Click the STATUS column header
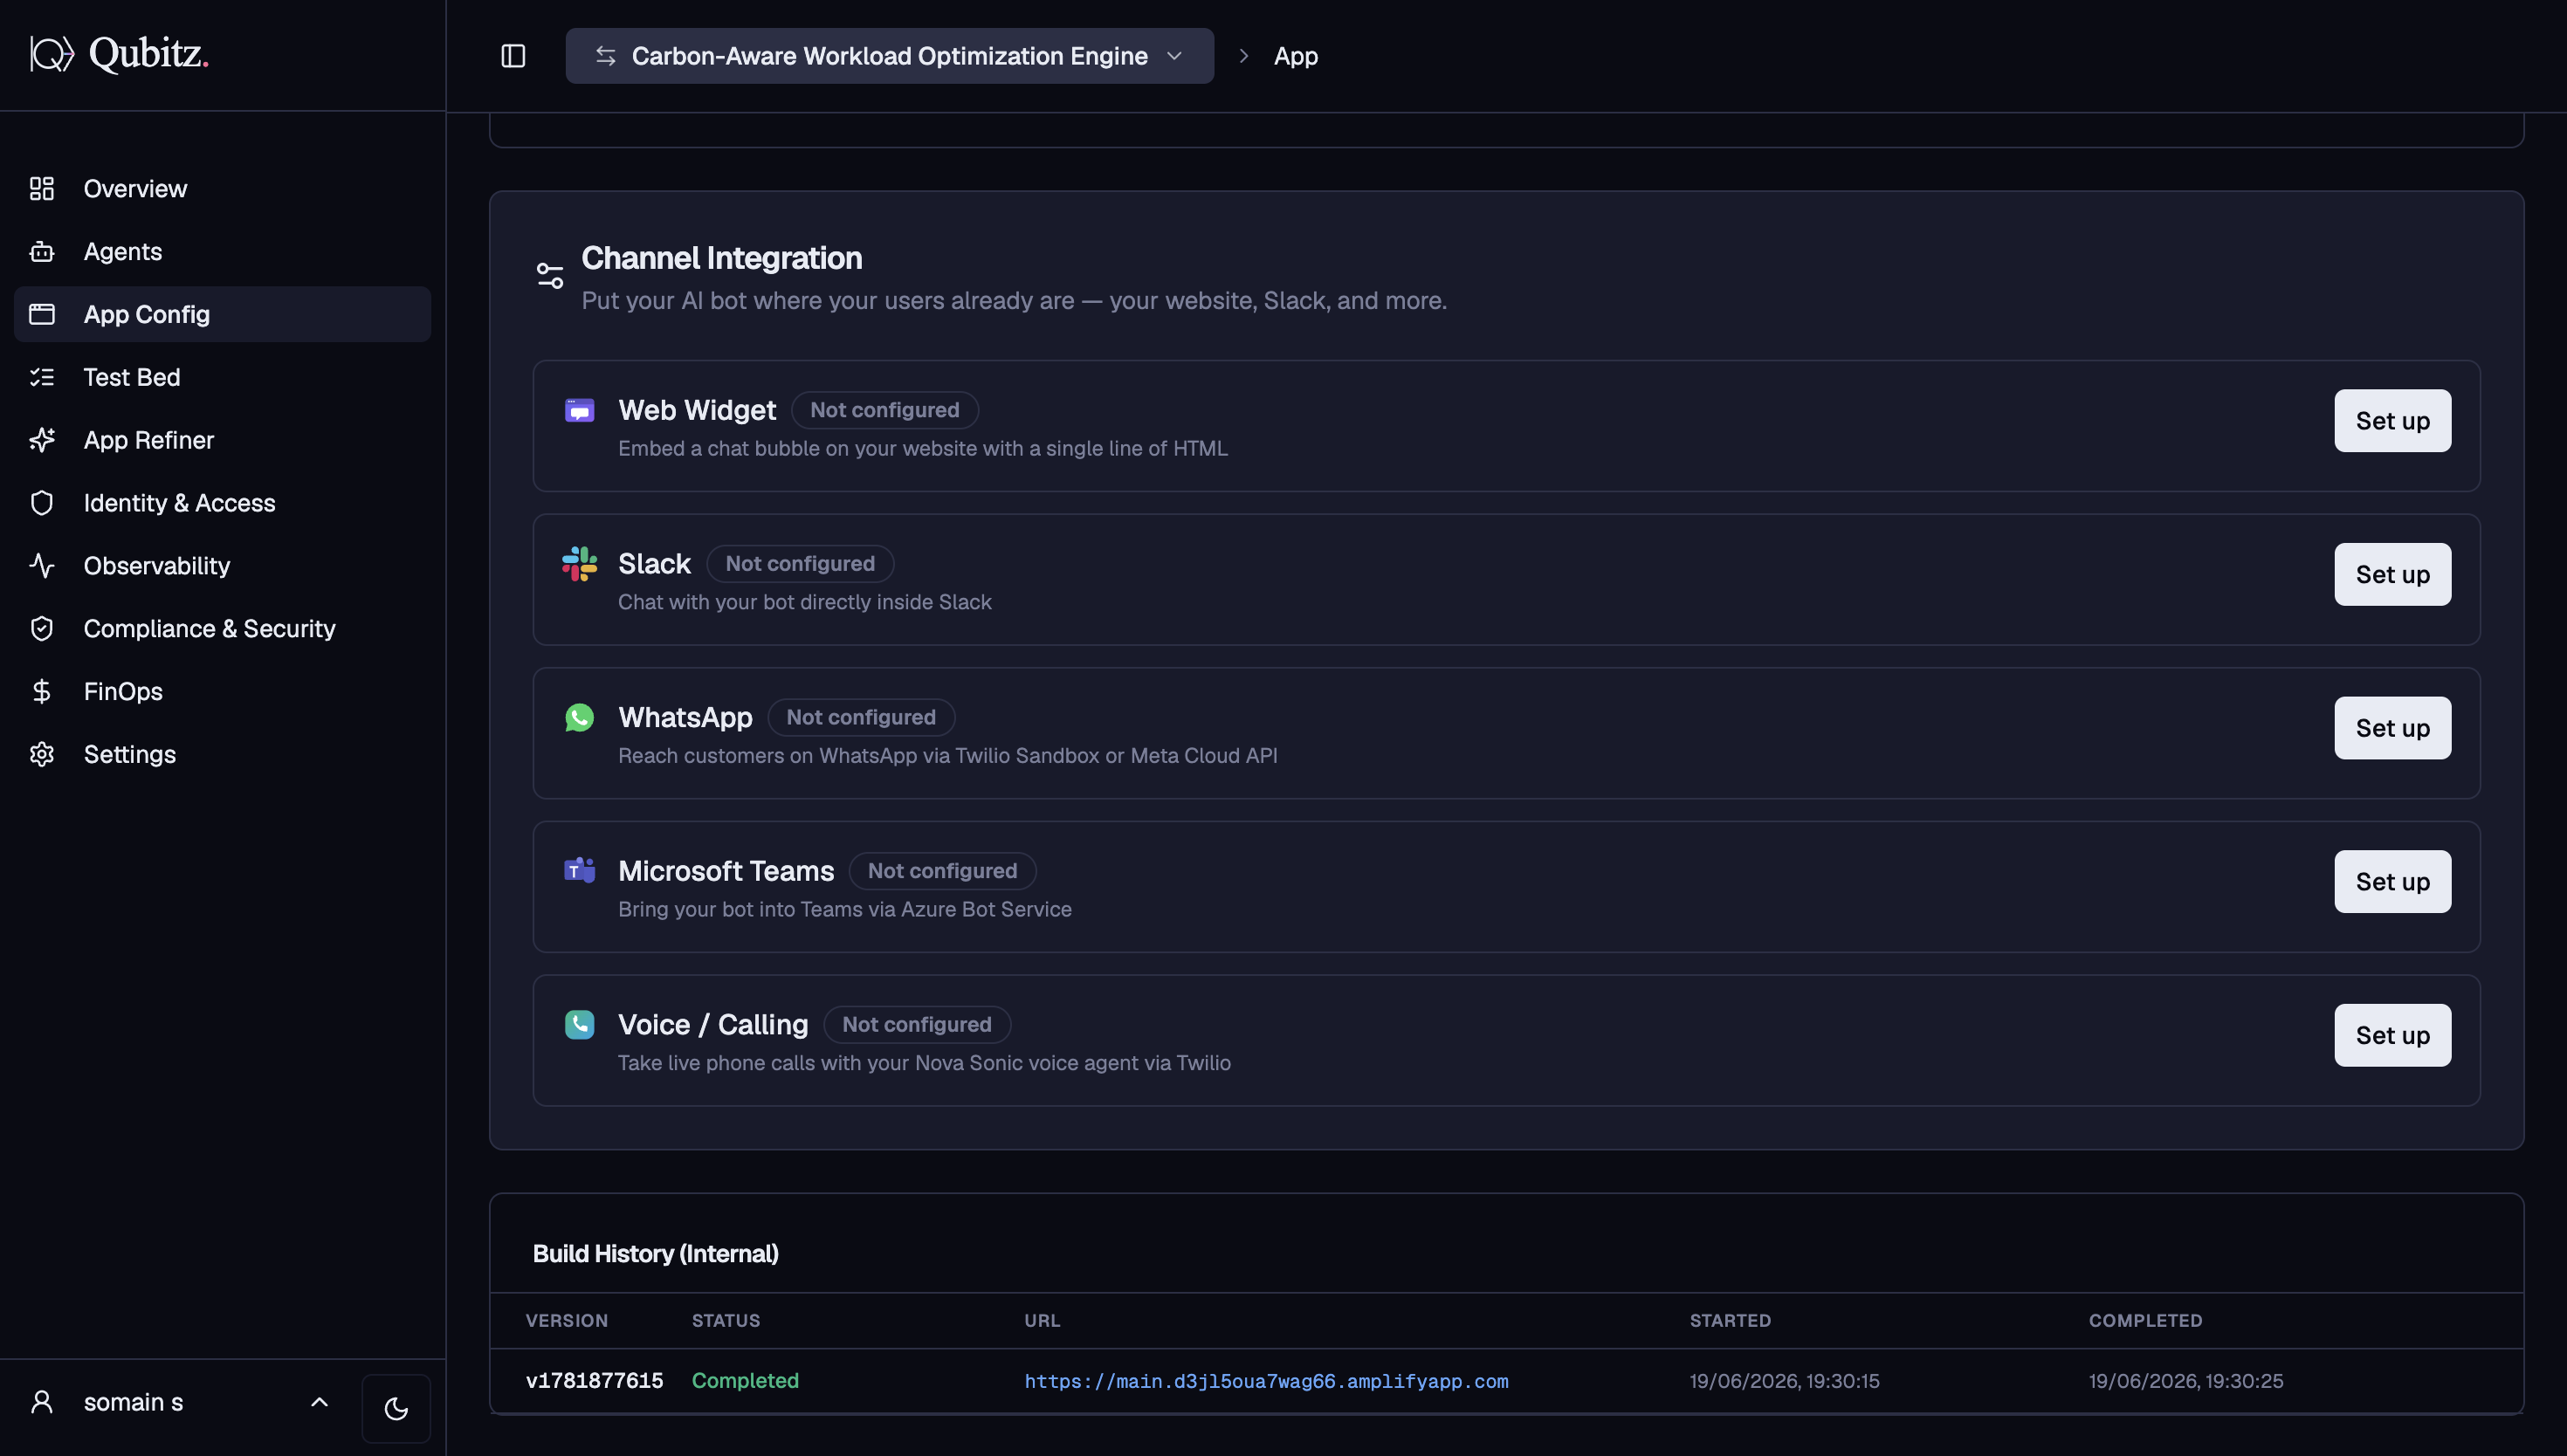Screen dimensions: 2567x1456 tap(726, 1321)
